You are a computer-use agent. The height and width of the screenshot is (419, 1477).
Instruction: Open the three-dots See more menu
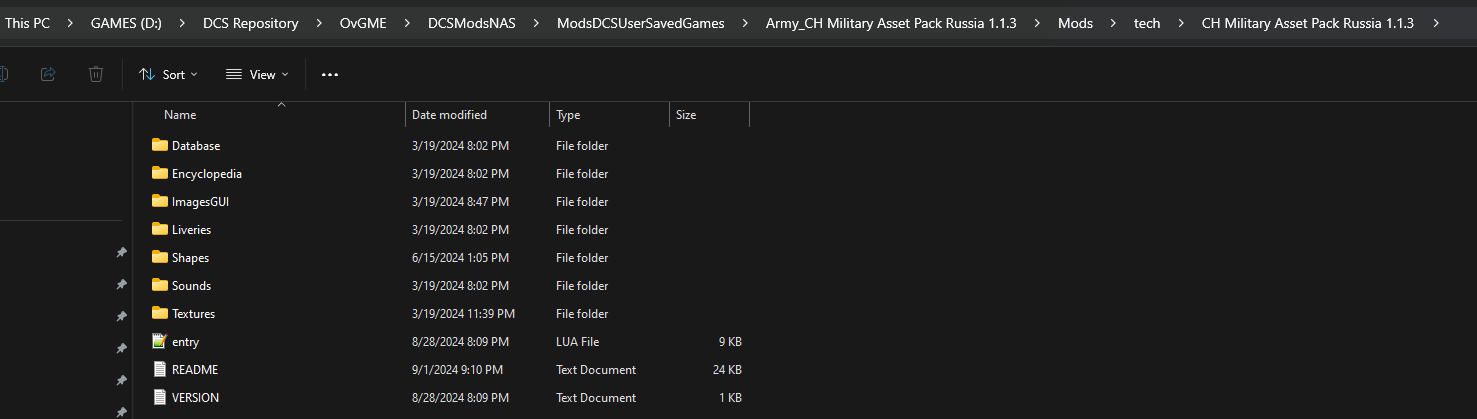pyautogui.click(x=330, y=74)
